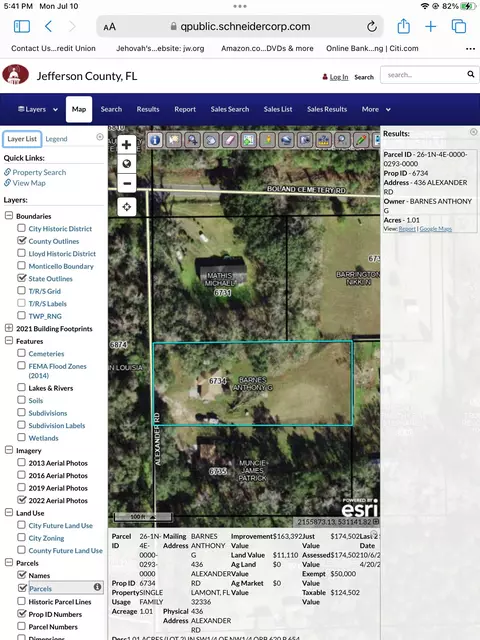Open Safari sidebar panel
This screenshot has height=640, width=480.
(22, 27)
